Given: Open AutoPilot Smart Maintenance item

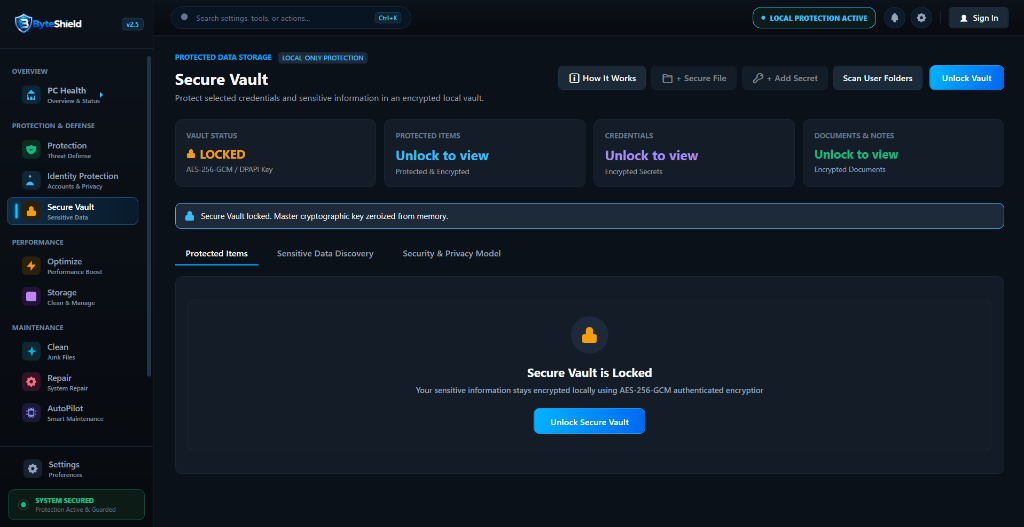Looking at the screenshot, I should click(x=72, y=413).
